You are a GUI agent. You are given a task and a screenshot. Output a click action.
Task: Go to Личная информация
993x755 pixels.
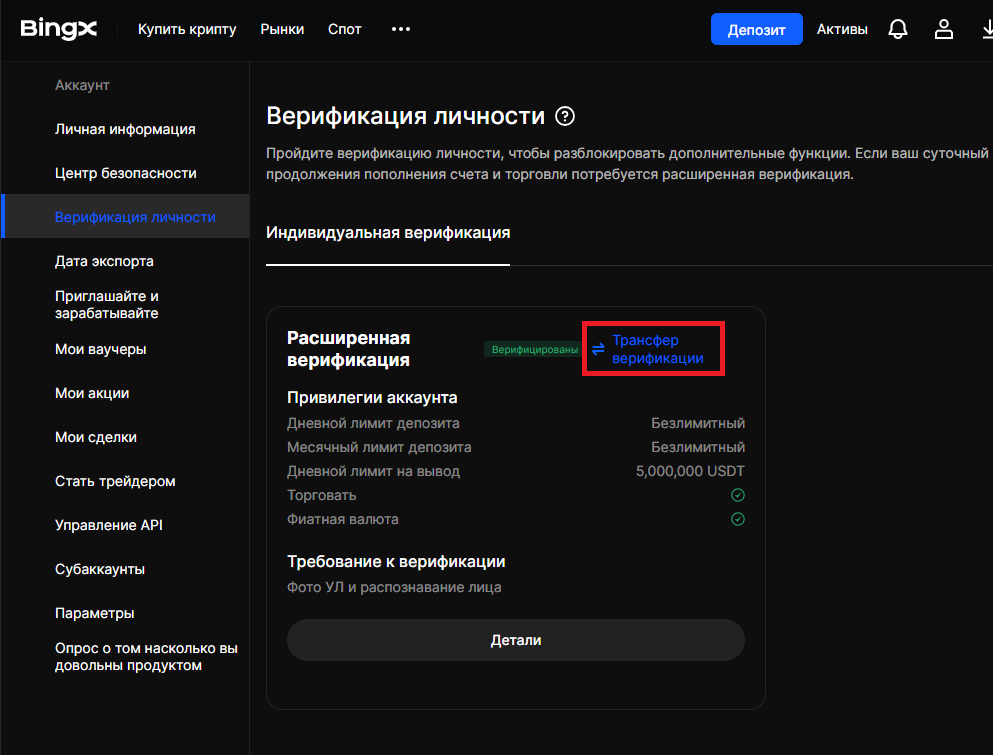(x=125, y=129)
